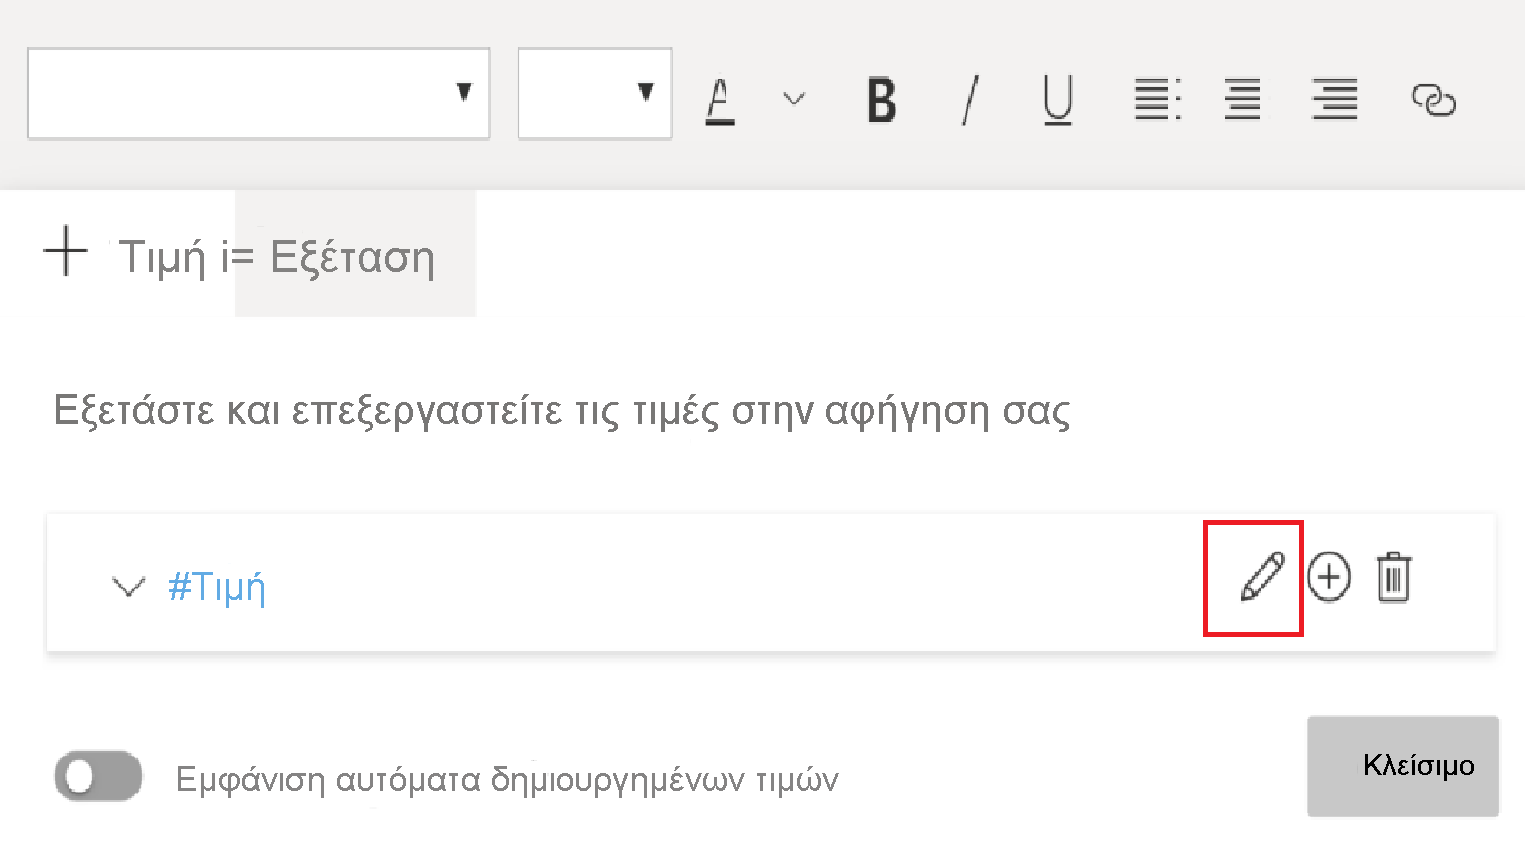Open the font family dropdown
This screenshot has width=1536, height=864.
click(258, 93)
